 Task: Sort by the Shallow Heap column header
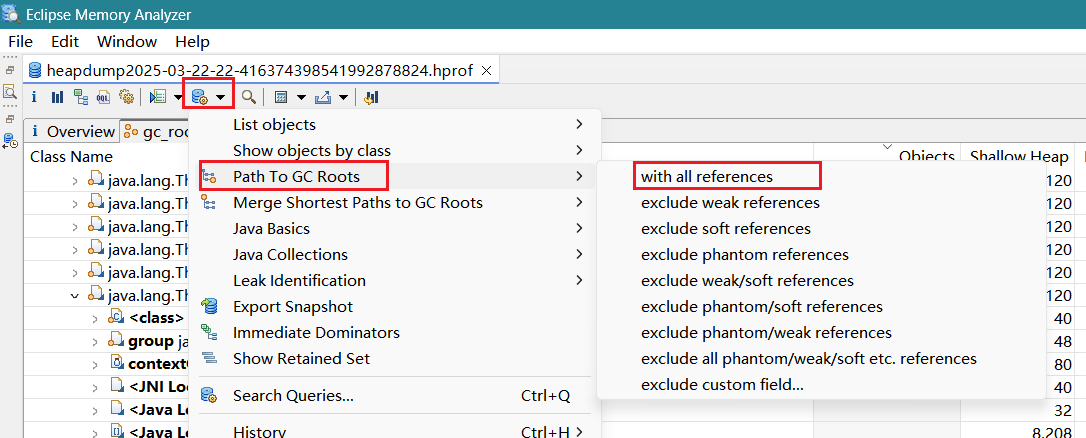(1020, 157)
